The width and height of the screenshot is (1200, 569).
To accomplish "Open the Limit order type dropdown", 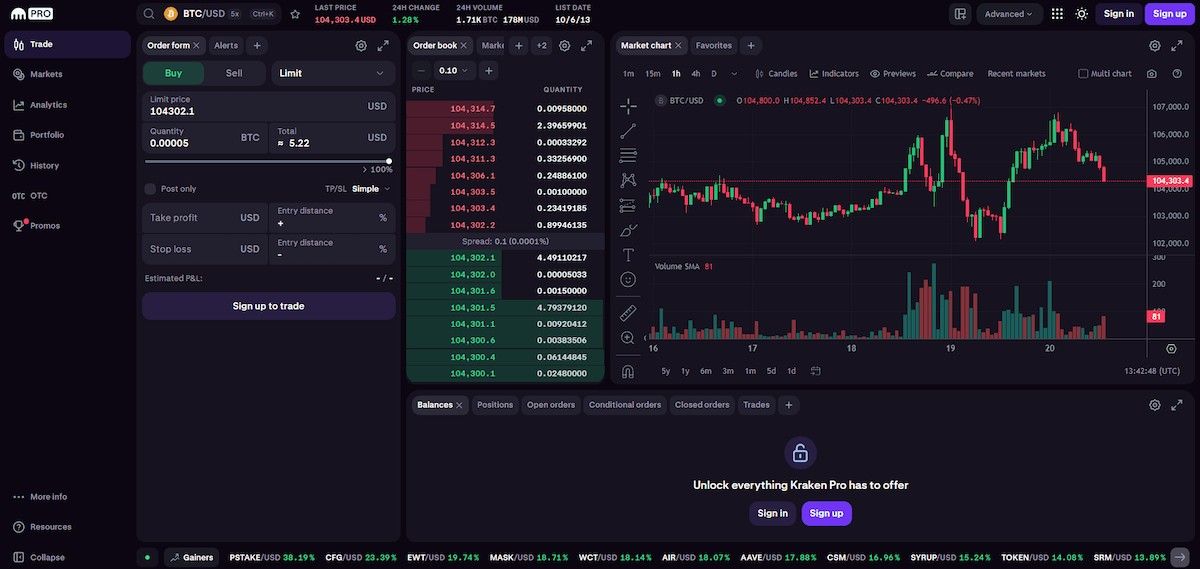I will pyautogui.click(x=333, y=73).
